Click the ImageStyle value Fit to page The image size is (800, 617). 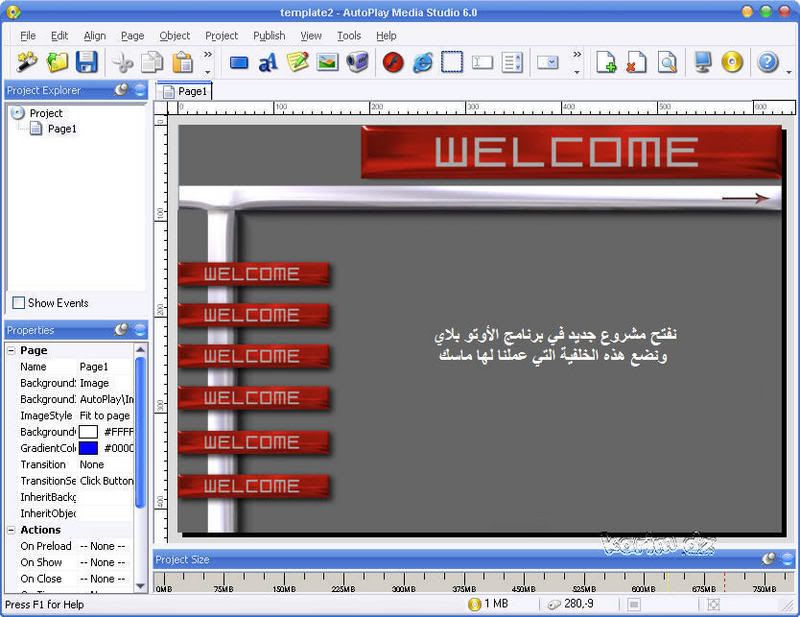click(x=106, y=416)
